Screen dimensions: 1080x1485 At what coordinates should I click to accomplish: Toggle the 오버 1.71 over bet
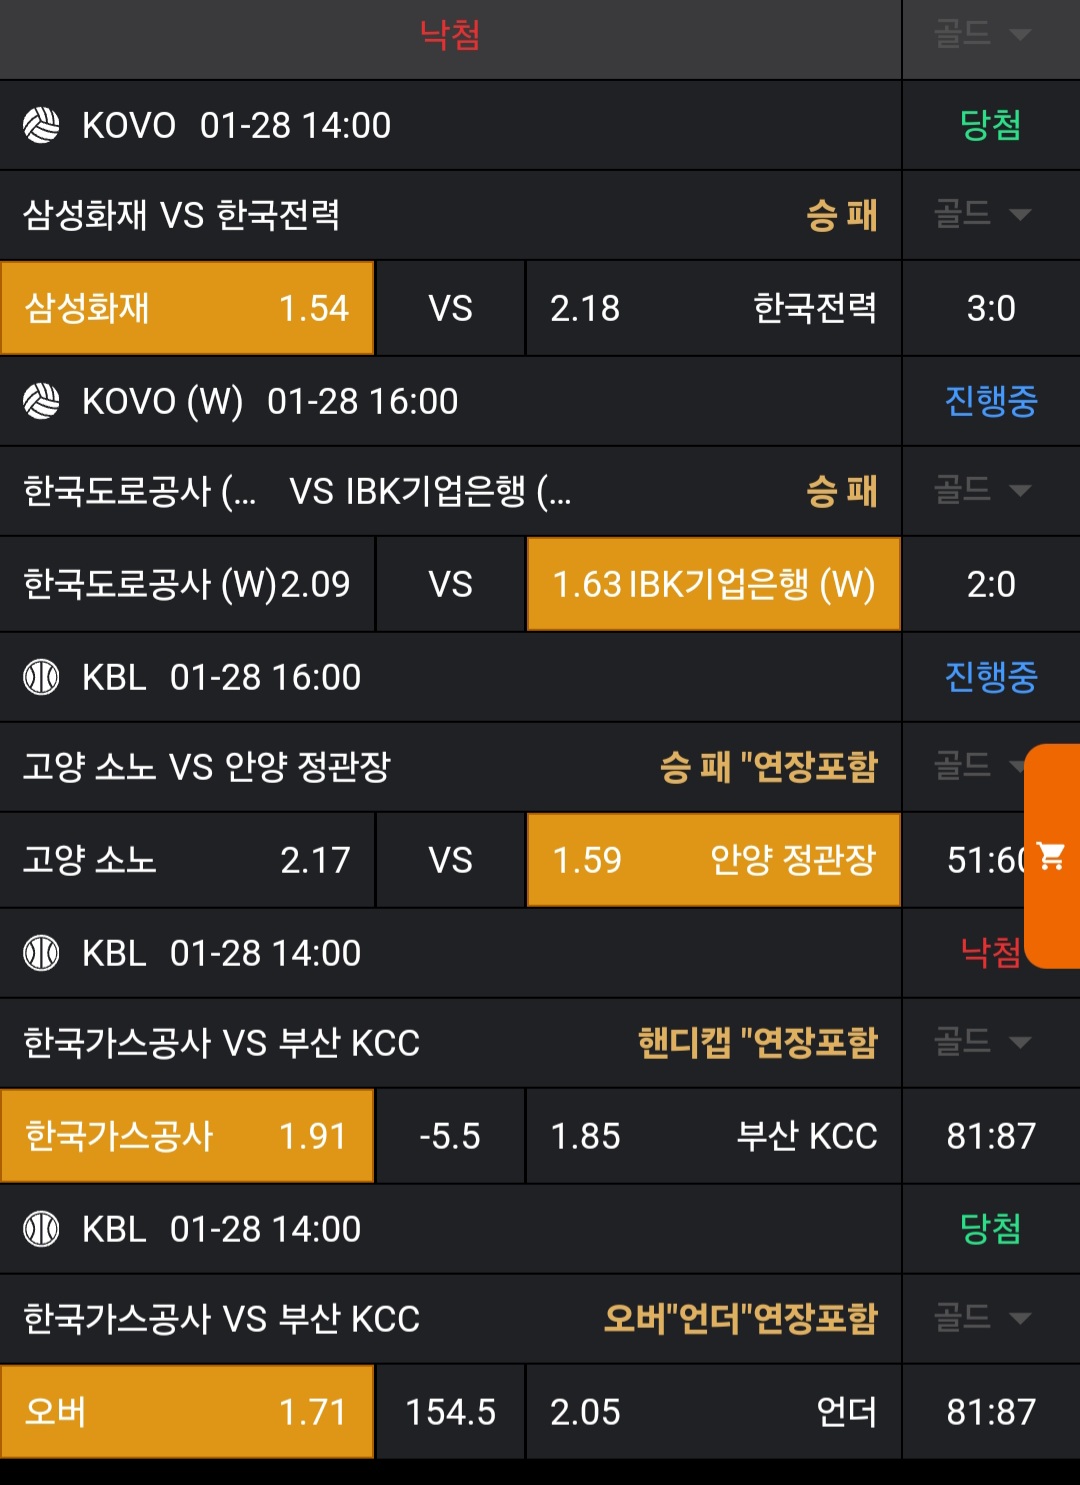click(x=187, y=1412)
